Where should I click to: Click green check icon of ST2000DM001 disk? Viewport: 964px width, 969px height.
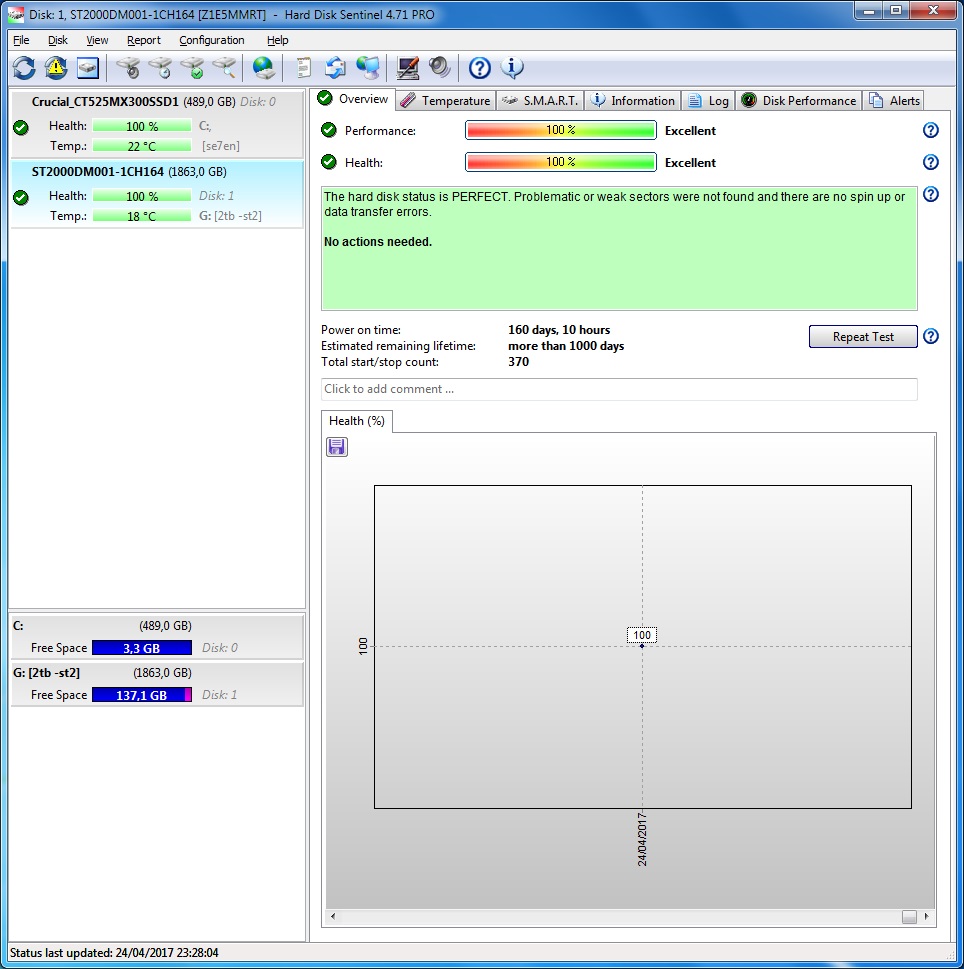coord(21,198)
